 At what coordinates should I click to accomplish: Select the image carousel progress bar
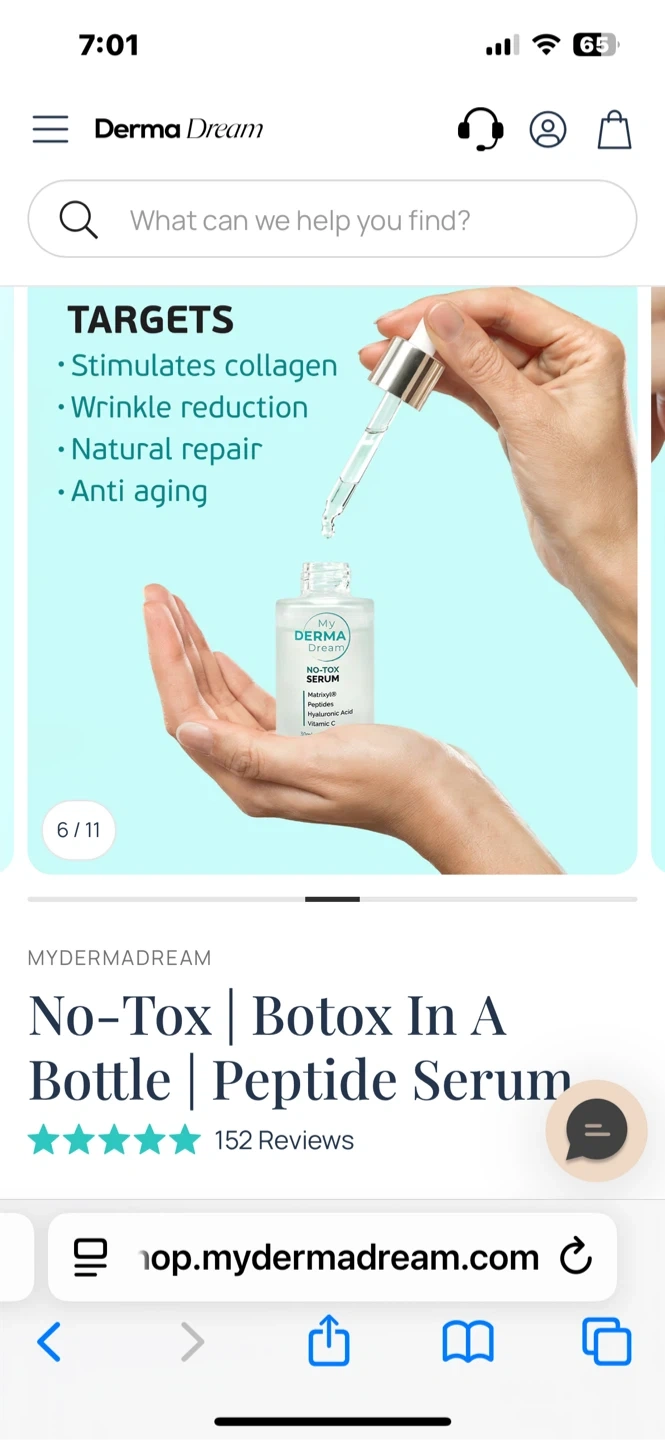tap(332, 899)
